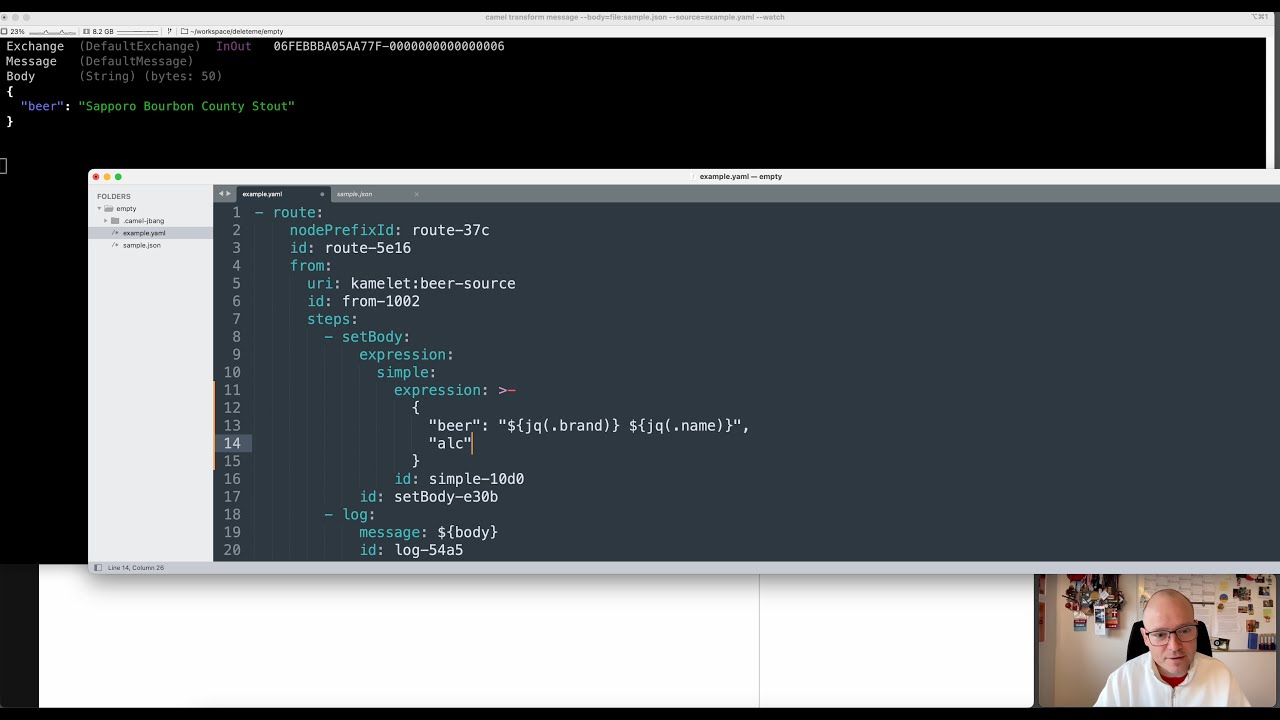Click the Sublime window title example.yaml — empty
Screen dimensions: 1280x720
click(x=741, y=176)
